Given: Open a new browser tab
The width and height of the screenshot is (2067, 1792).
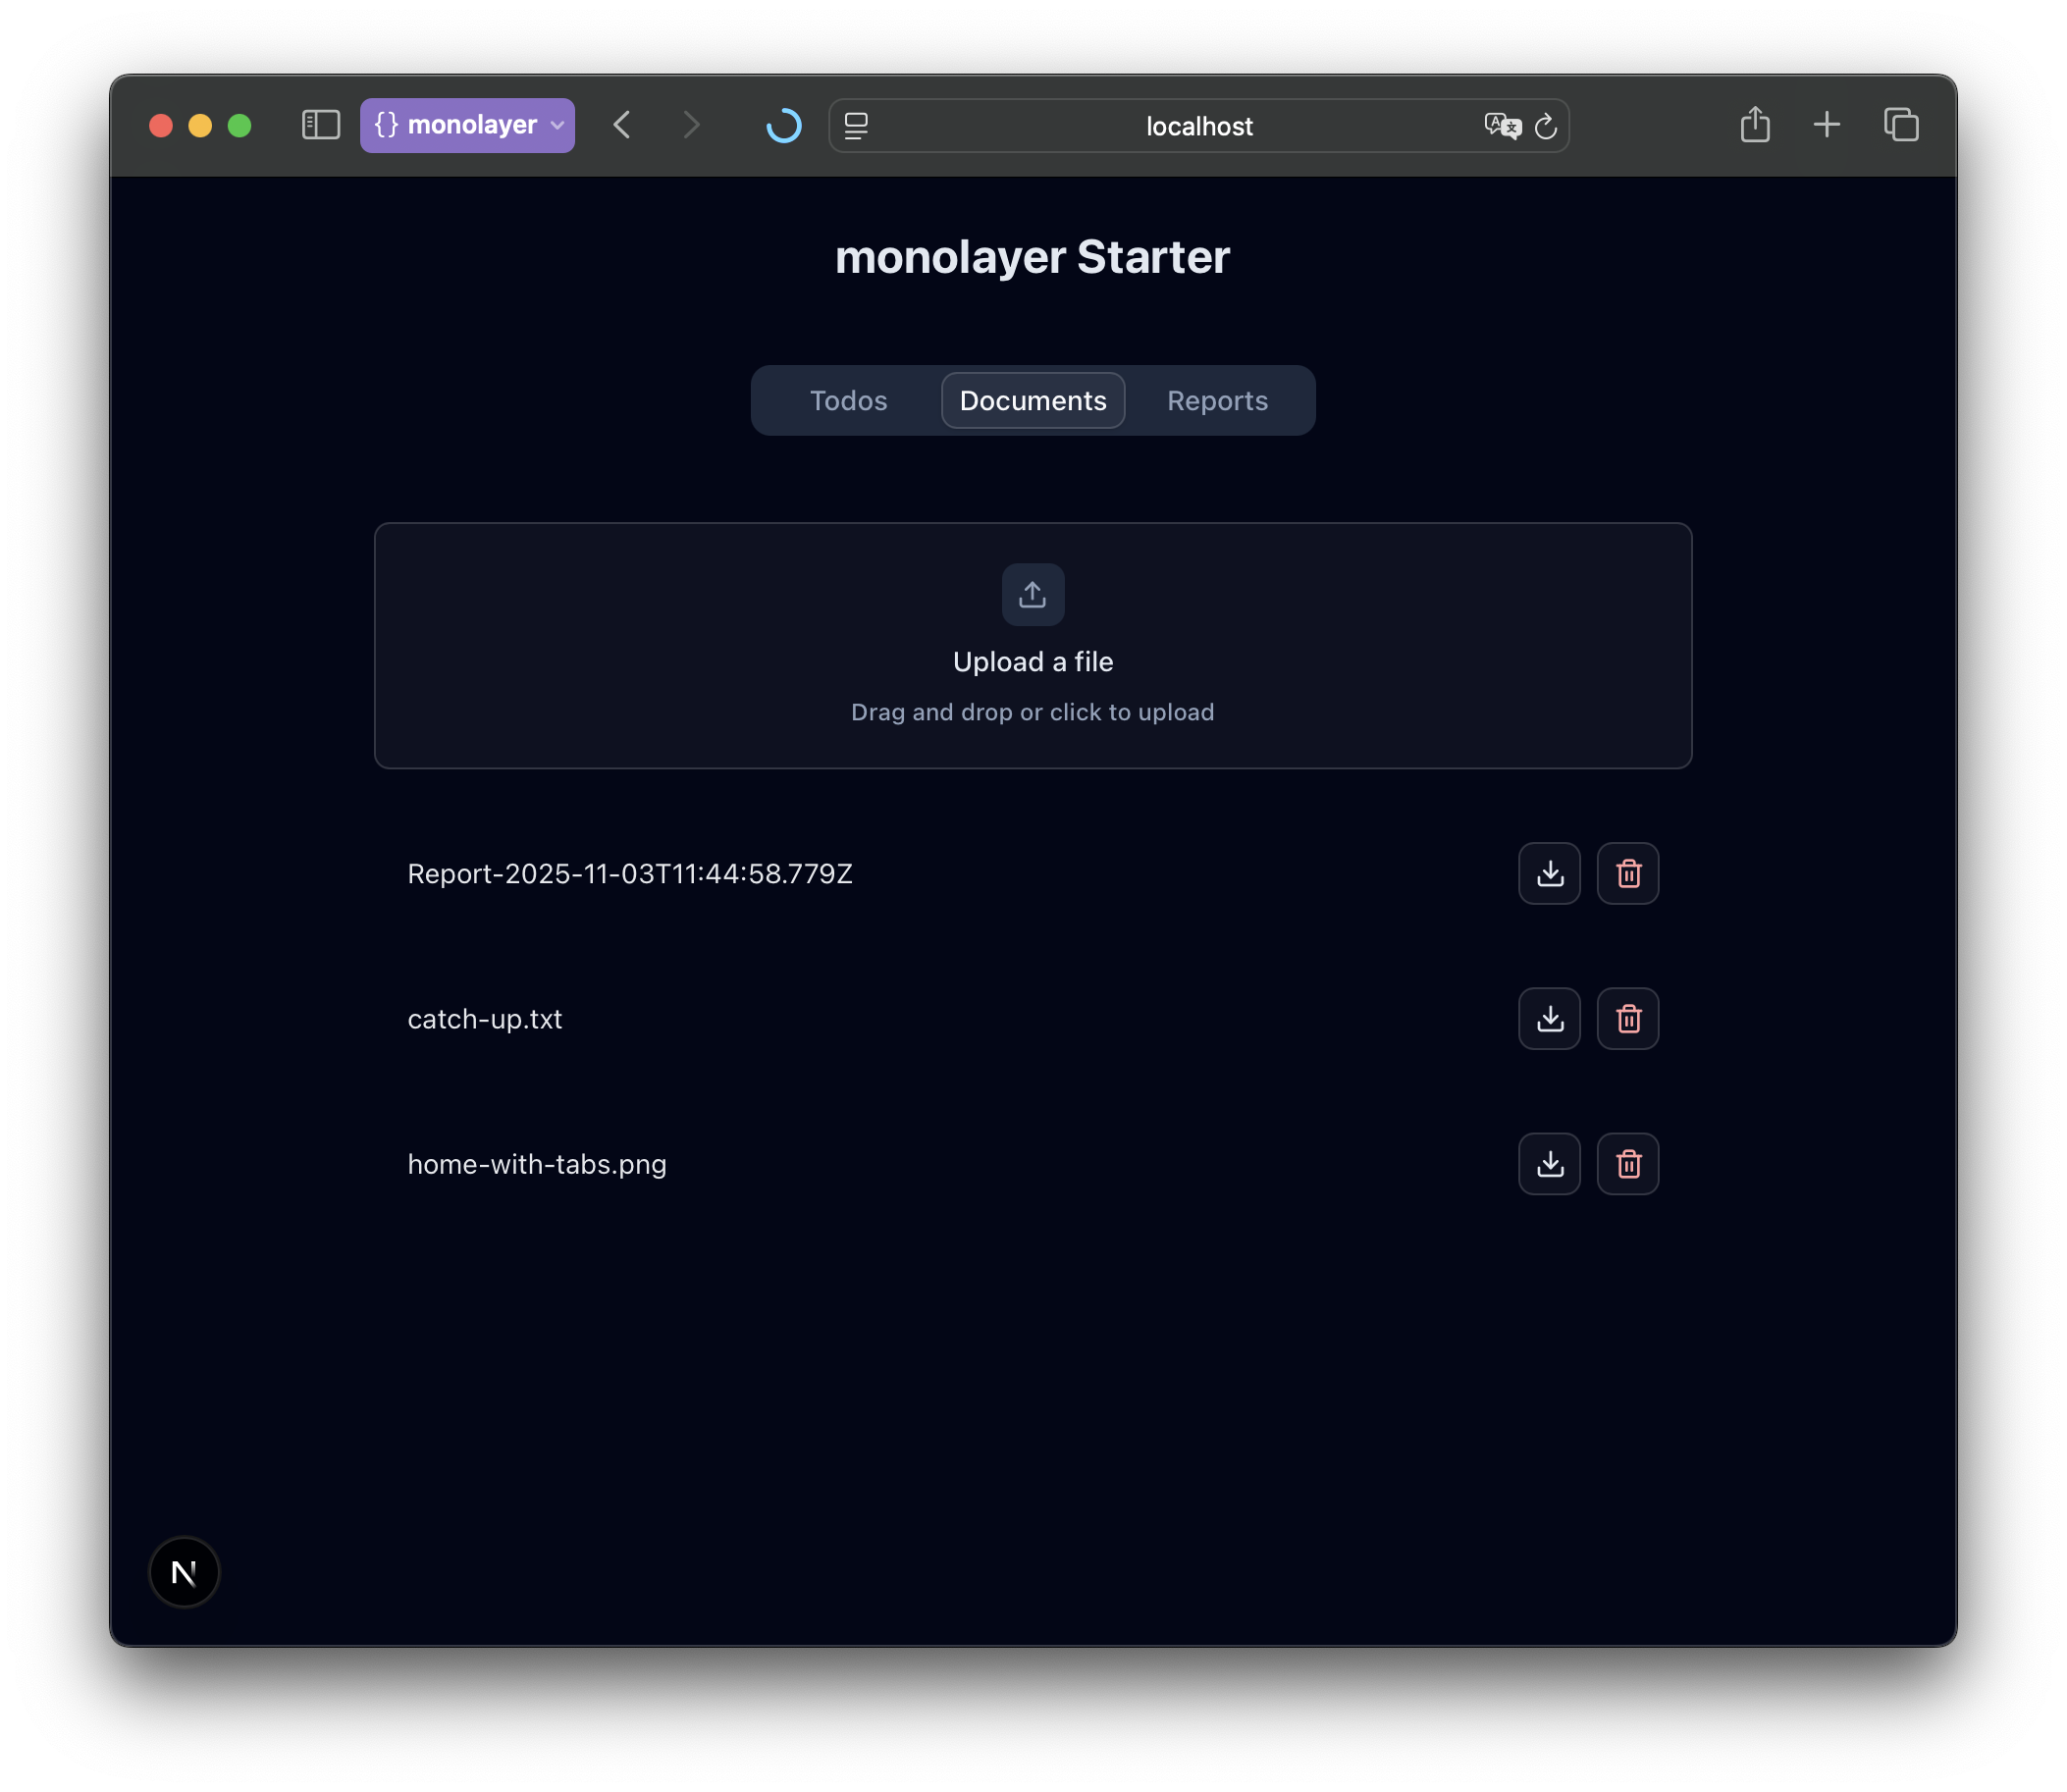Looking at the screenshot, I should pos(1826,125).
